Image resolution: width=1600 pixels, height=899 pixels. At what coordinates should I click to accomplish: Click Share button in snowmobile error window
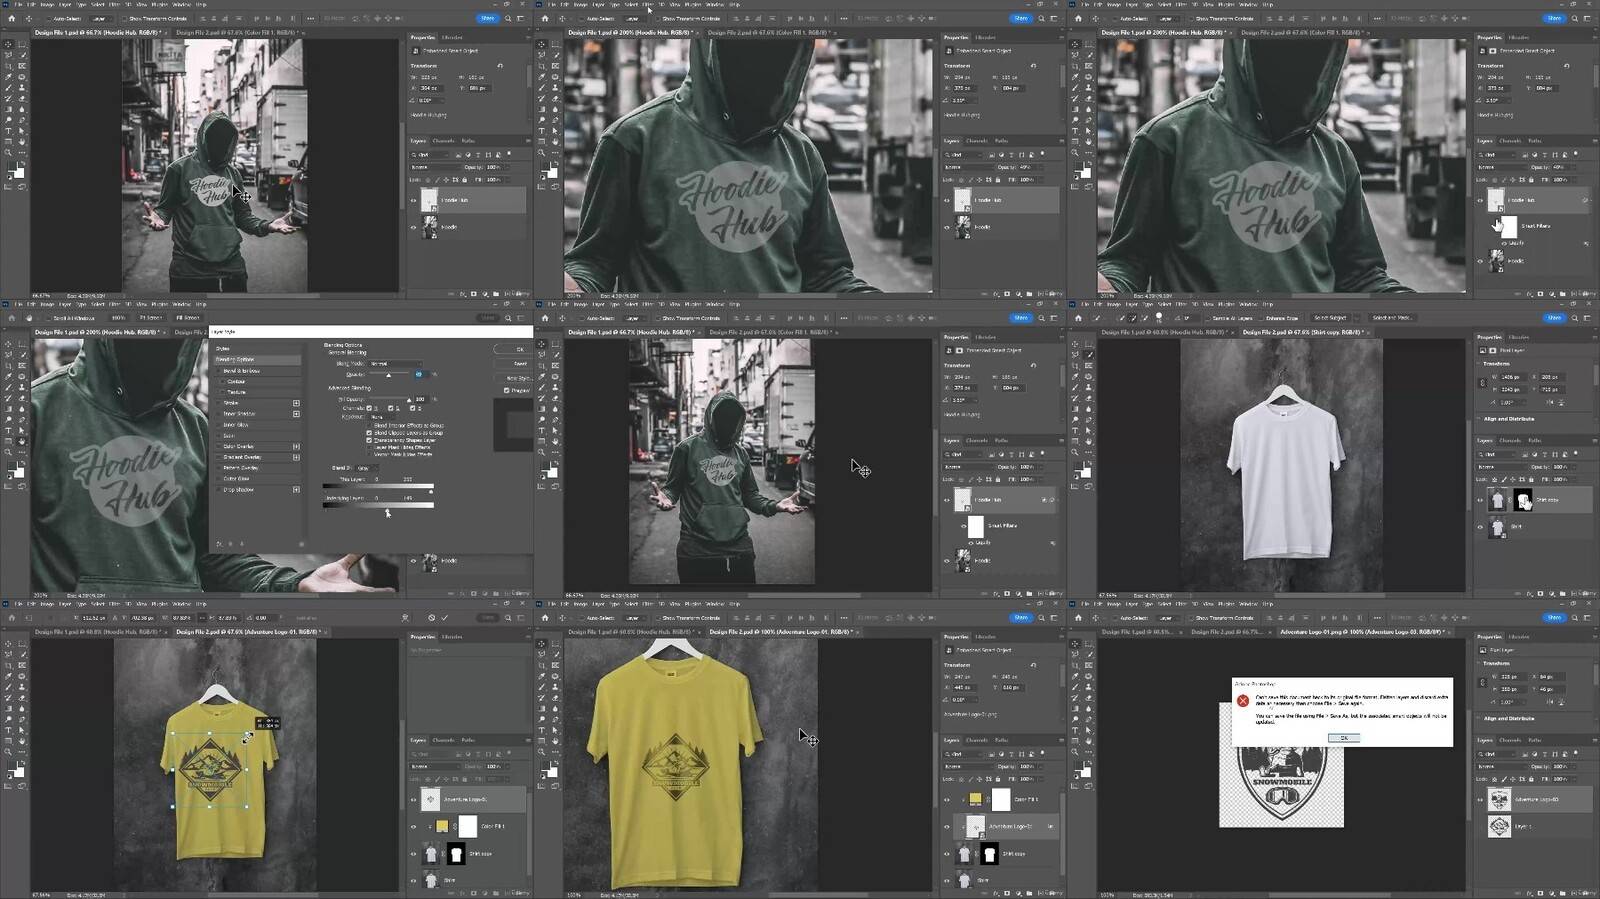click(1554, 618)
